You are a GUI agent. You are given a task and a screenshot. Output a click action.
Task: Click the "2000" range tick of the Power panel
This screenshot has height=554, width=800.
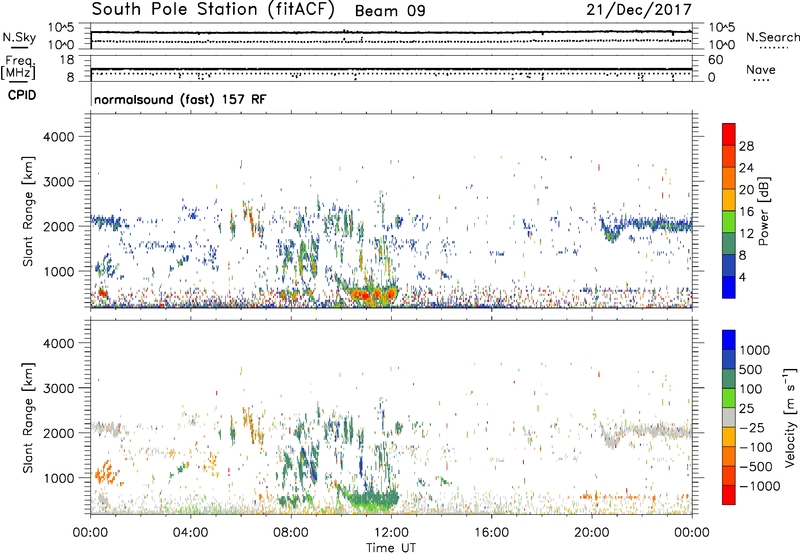[58, 226]
